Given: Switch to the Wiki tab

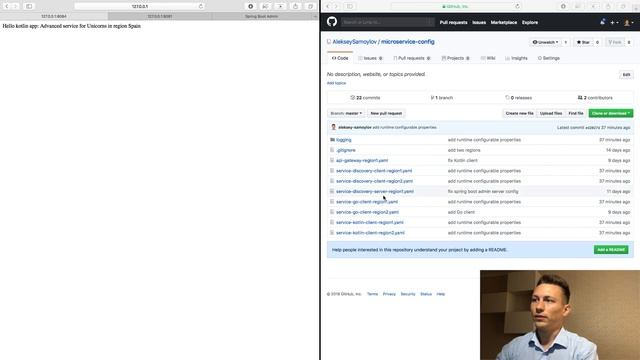Looking at the screenshot, I should (488, 58).
